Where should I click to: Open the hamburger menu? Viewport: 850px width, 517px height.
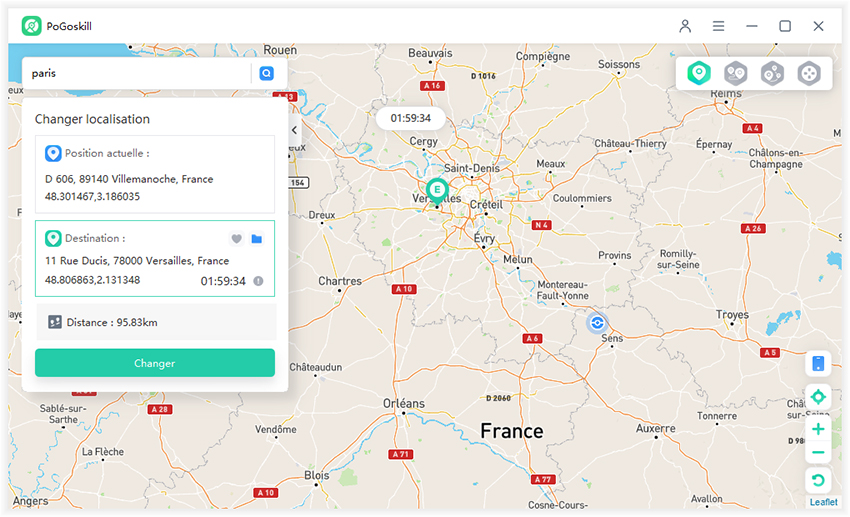point(718,26)
